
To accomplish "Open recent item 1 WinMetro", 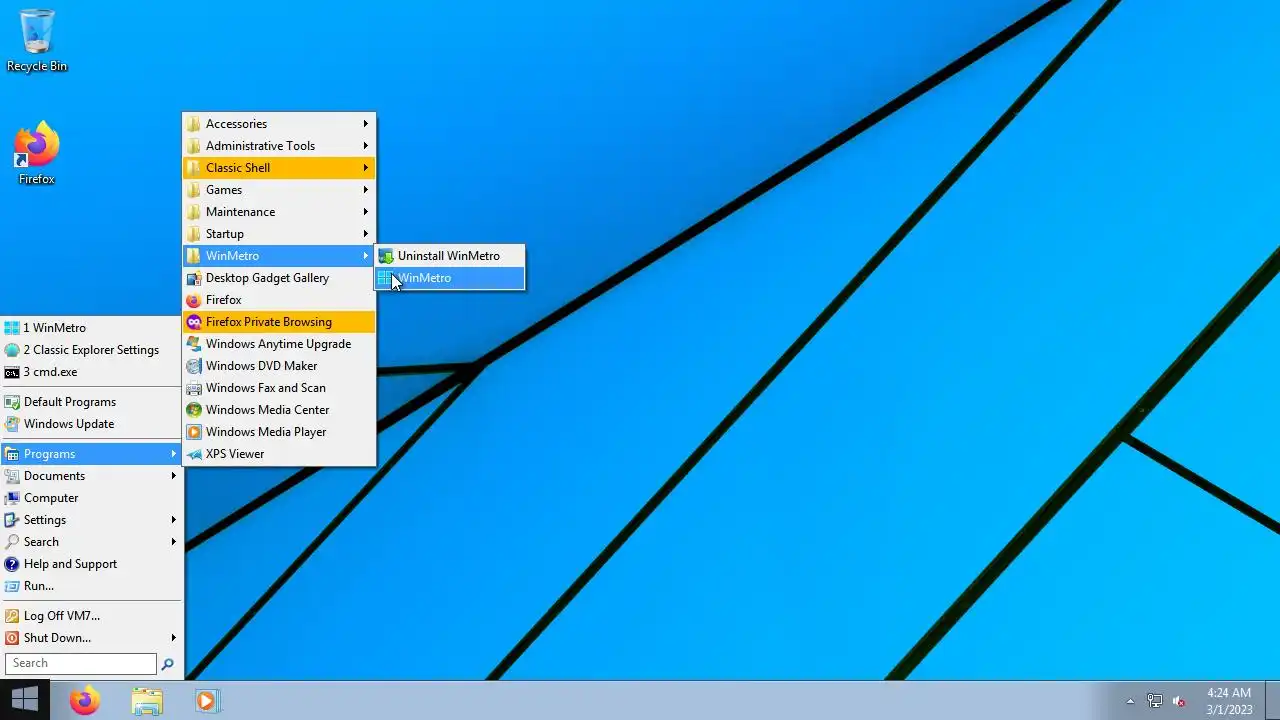I will point(91,328).
